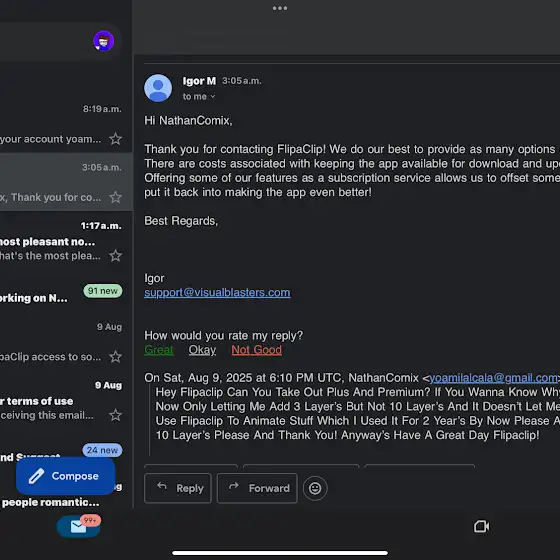Click the Reply button
This screenshot has width=560, height=560.
(178, 488)
